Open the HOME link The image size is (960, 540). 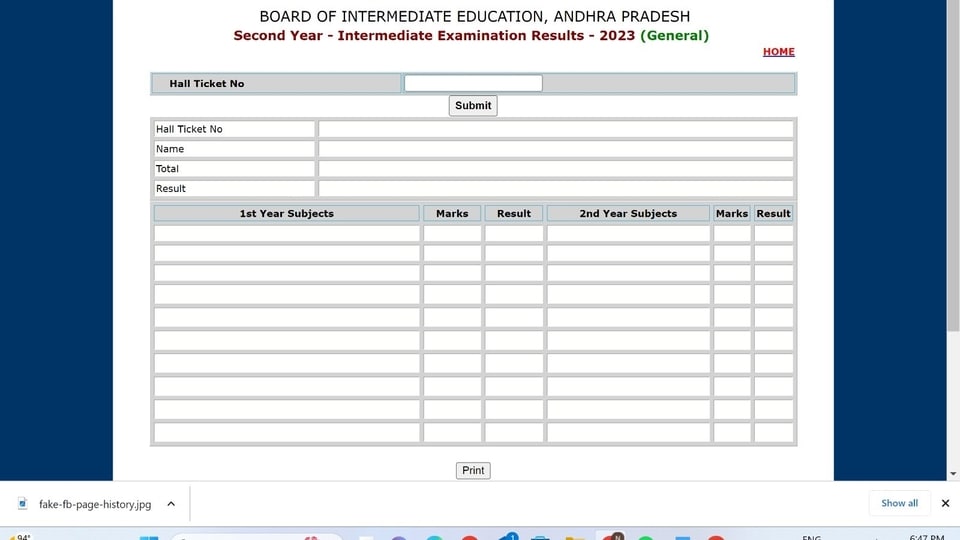778,52
